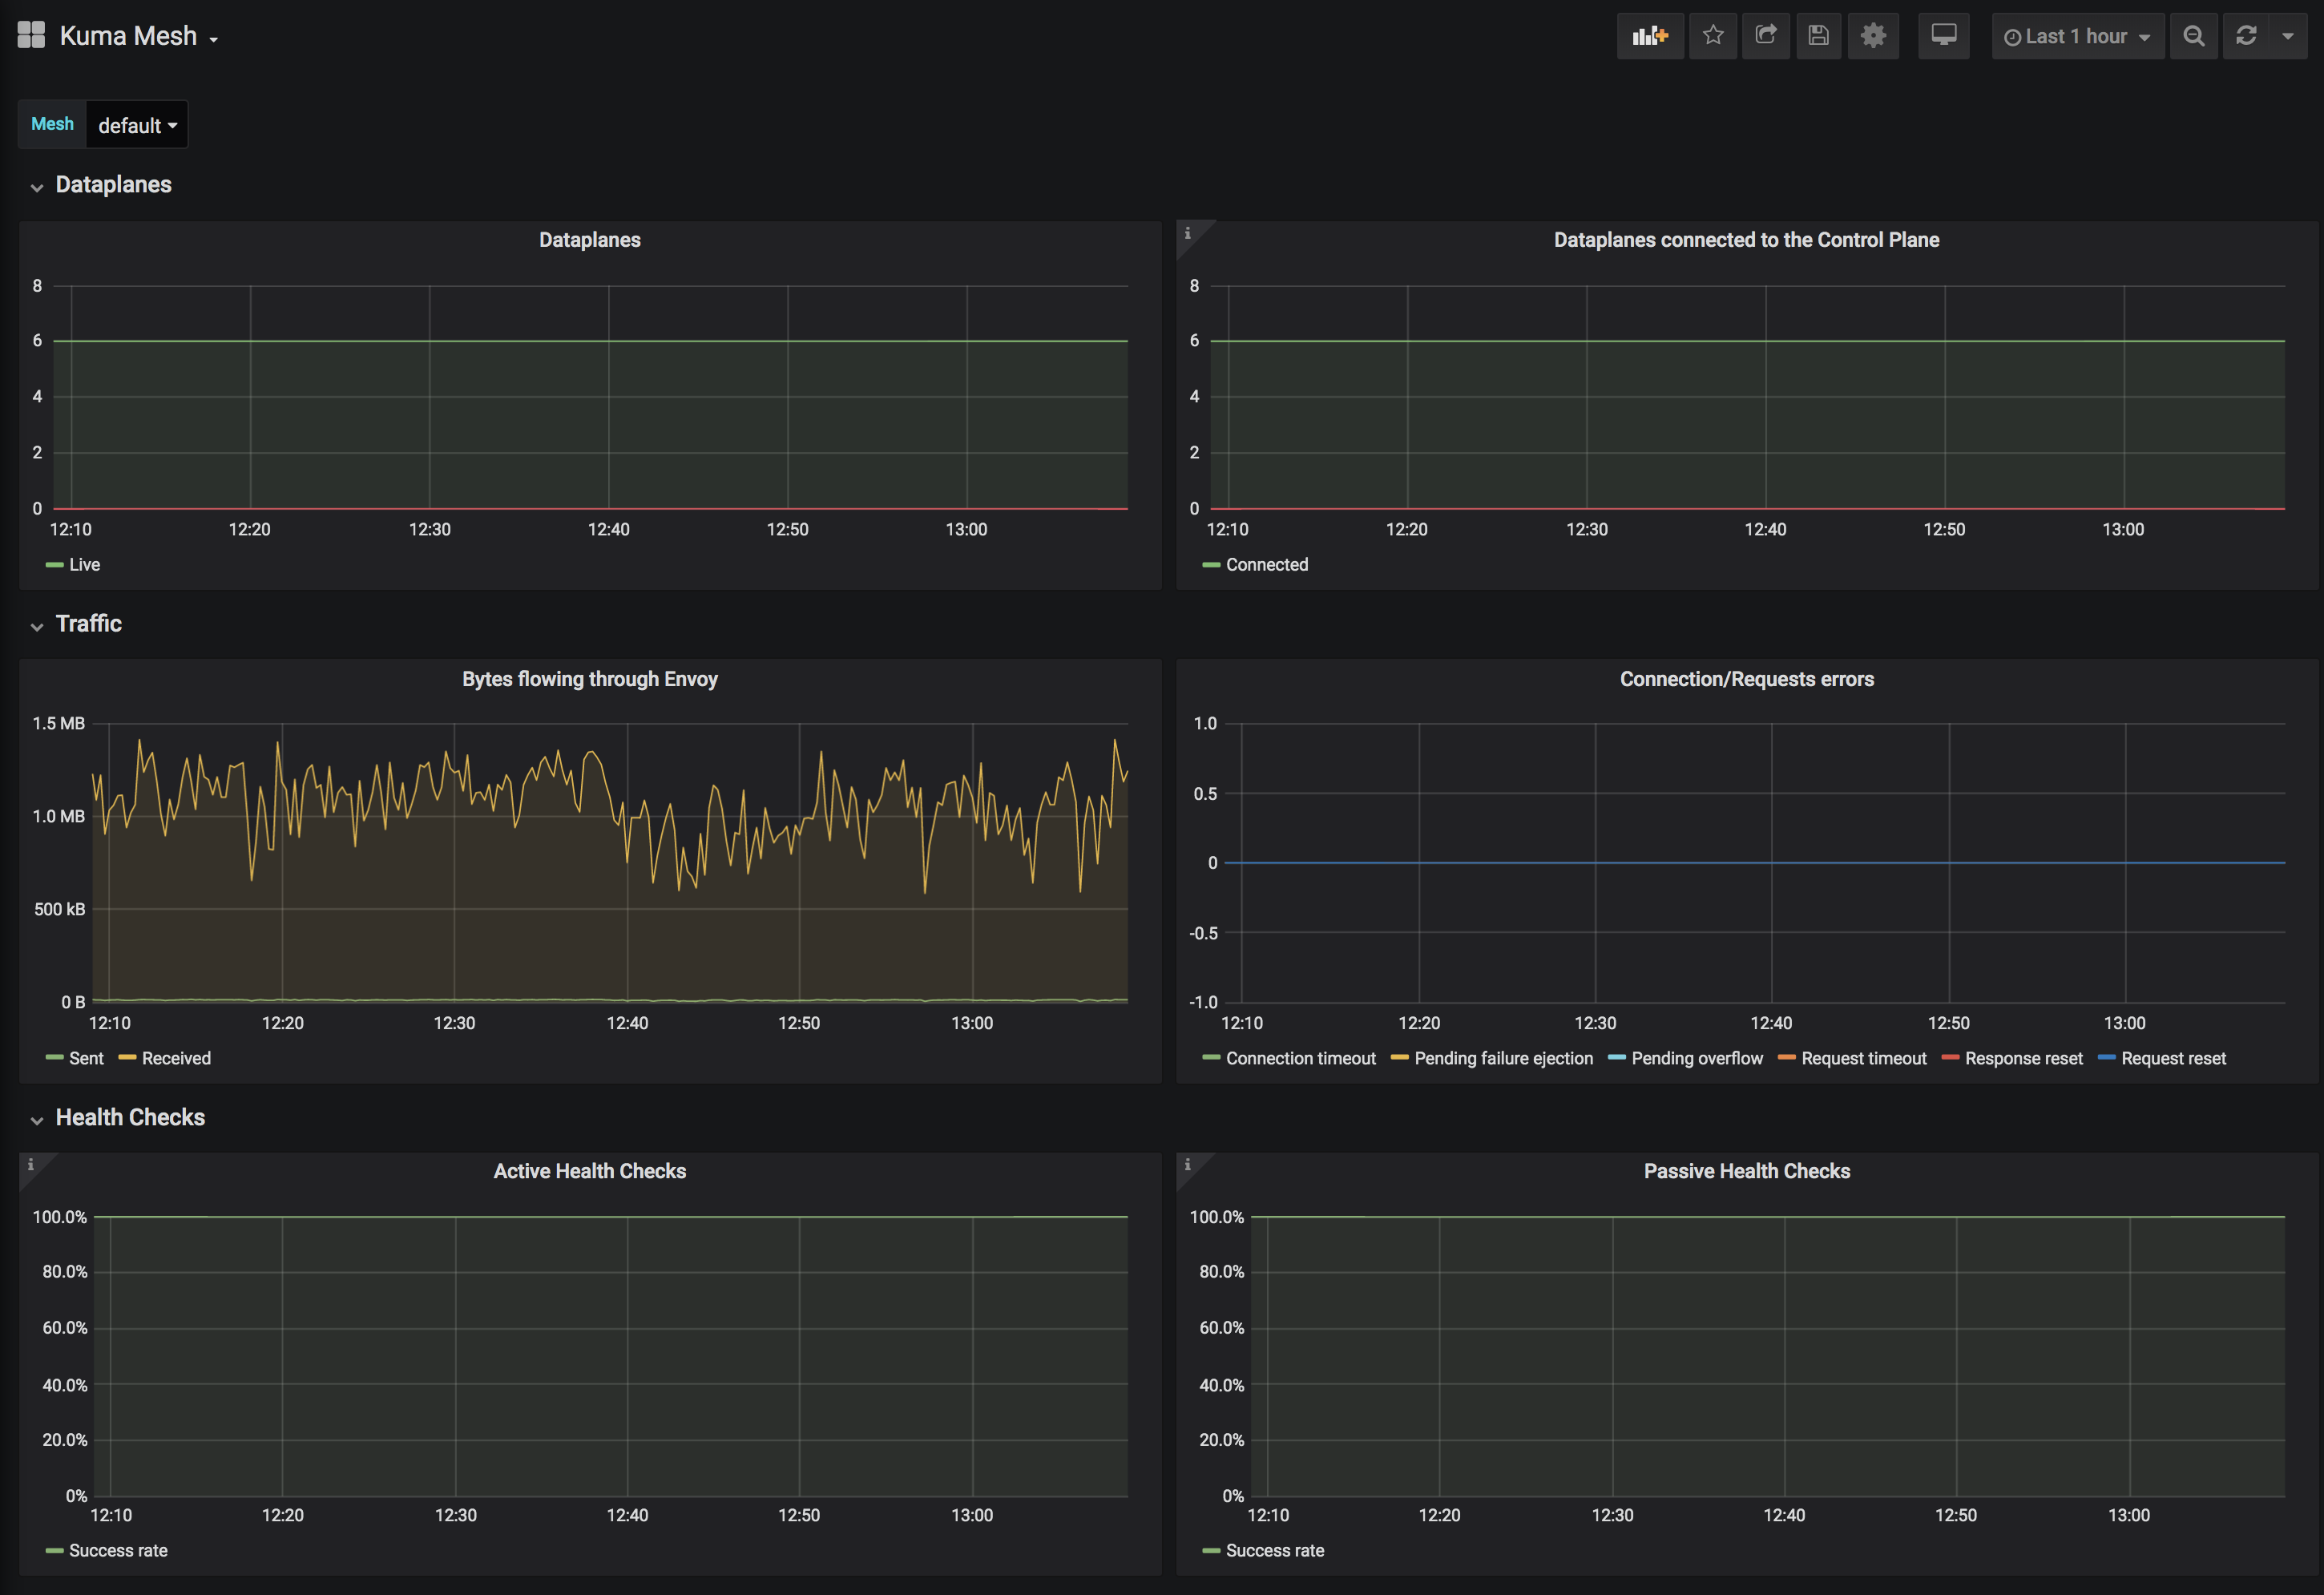Screen dimensions: 2324x1595
Task: Open refresh interval dropdown arrow
Action: tap(2288, 36)
